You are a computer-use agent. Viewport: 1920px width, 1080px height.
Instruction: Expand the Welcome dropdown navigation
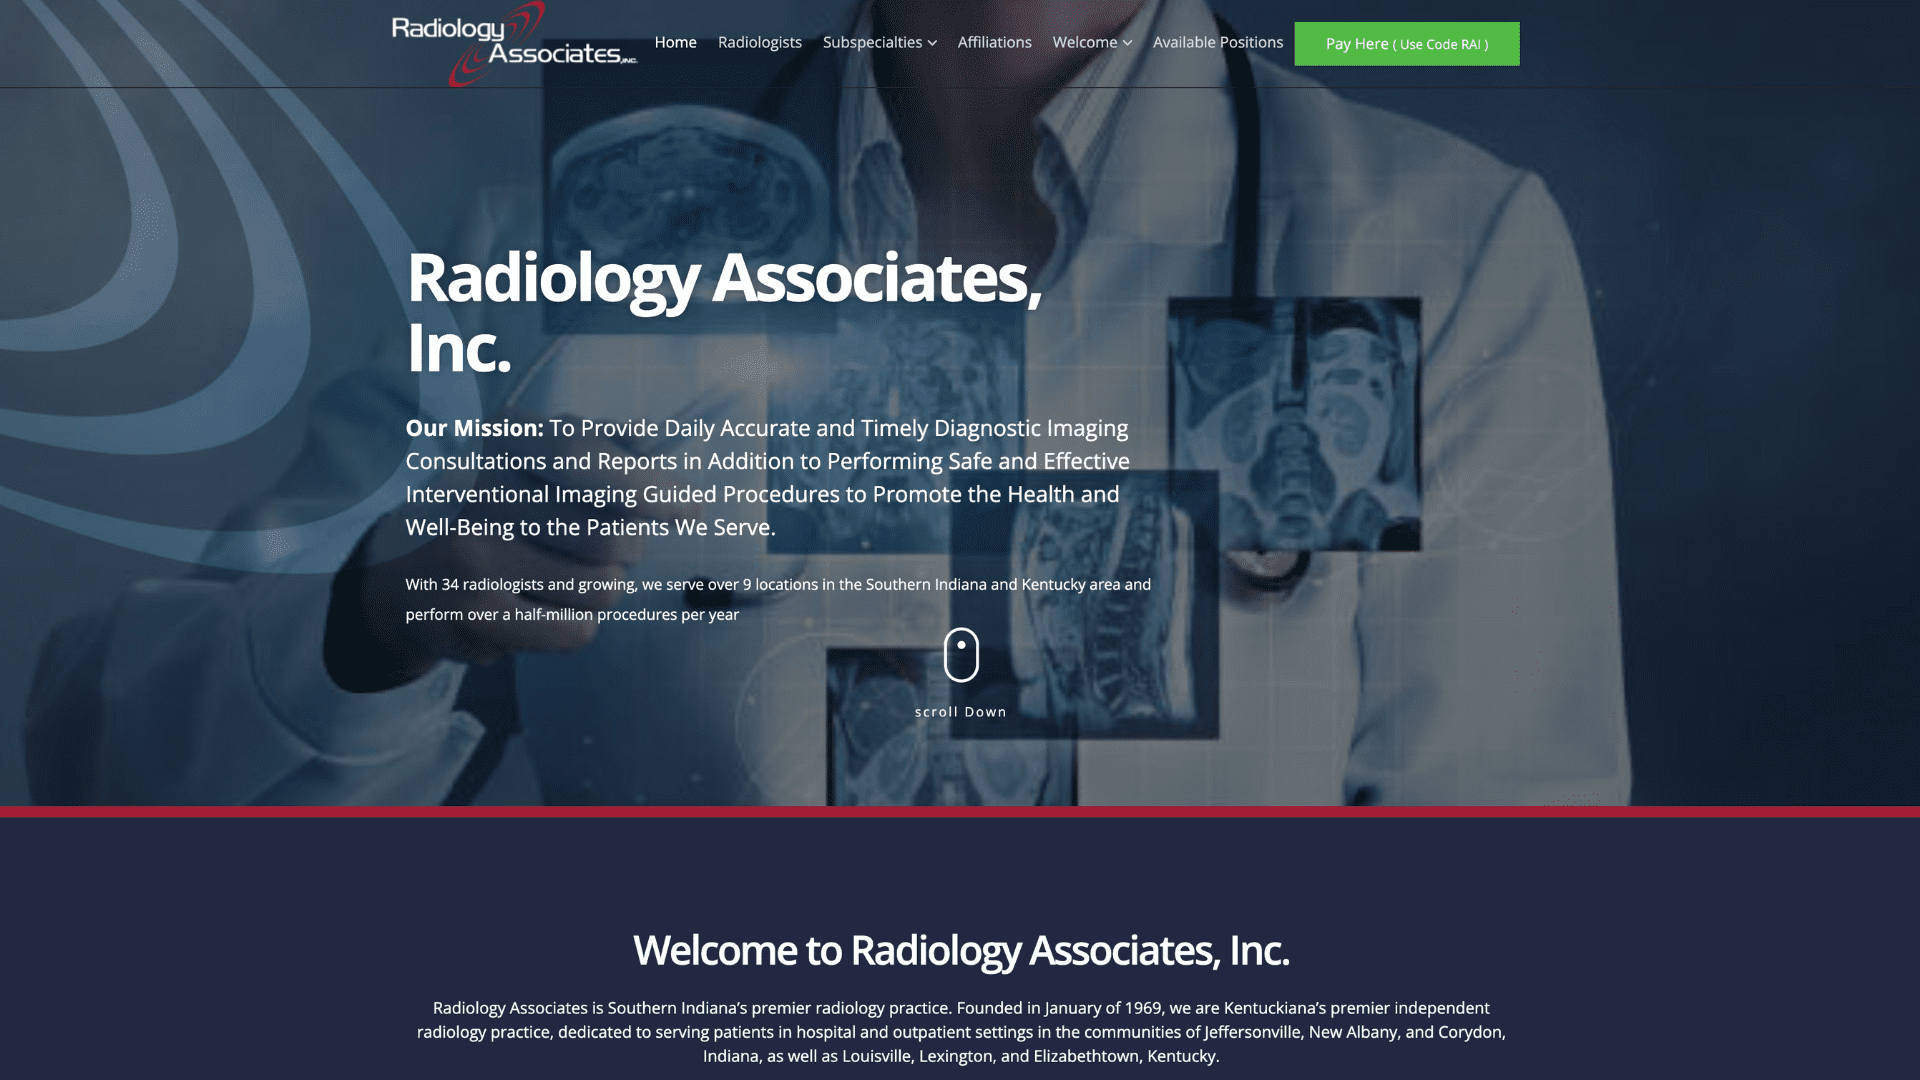(1092, 42)
